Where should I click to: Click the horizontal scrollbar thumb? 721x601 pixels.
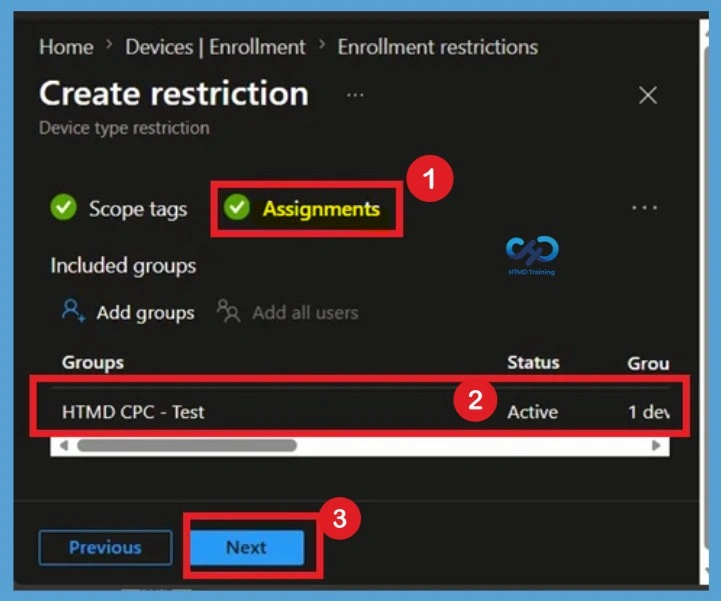pos(187,445)
